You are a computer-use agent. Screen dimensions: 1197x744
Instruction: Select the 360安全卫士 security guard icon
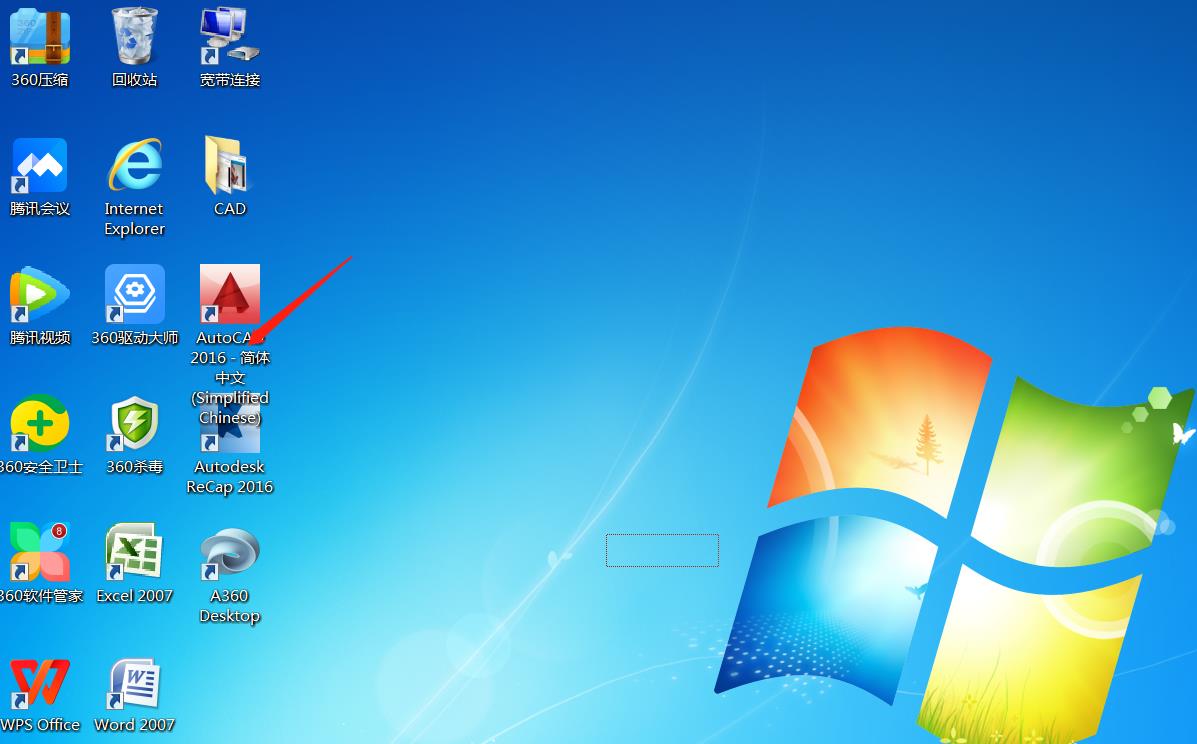click(40, 424)
